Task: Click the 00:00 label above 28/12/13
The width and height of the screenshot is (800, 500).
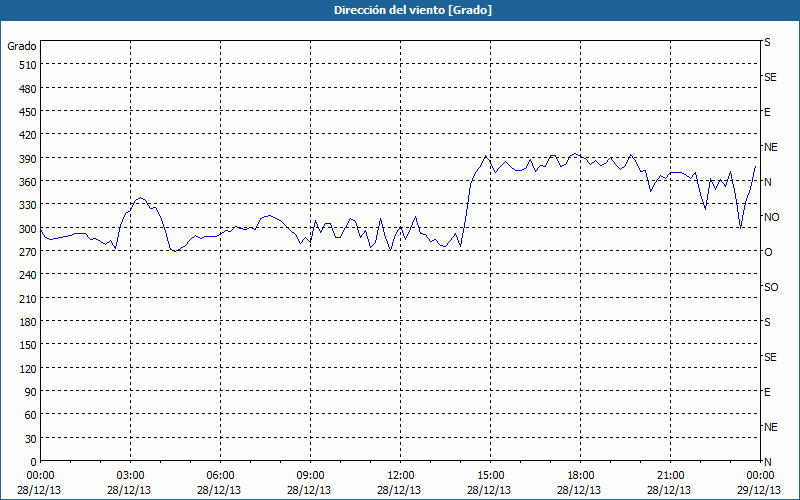Action: [x=40, y=475]
